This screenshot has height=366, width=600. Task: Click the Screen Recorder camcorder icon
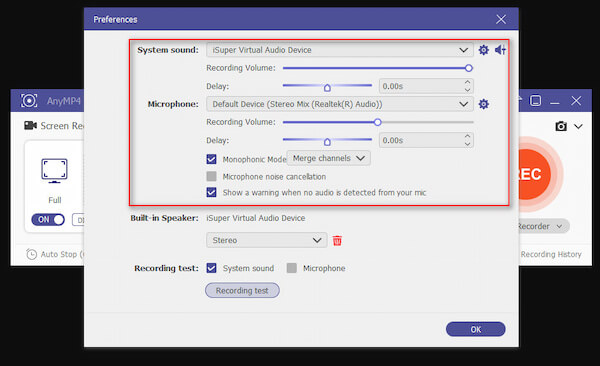click(30, 125)
